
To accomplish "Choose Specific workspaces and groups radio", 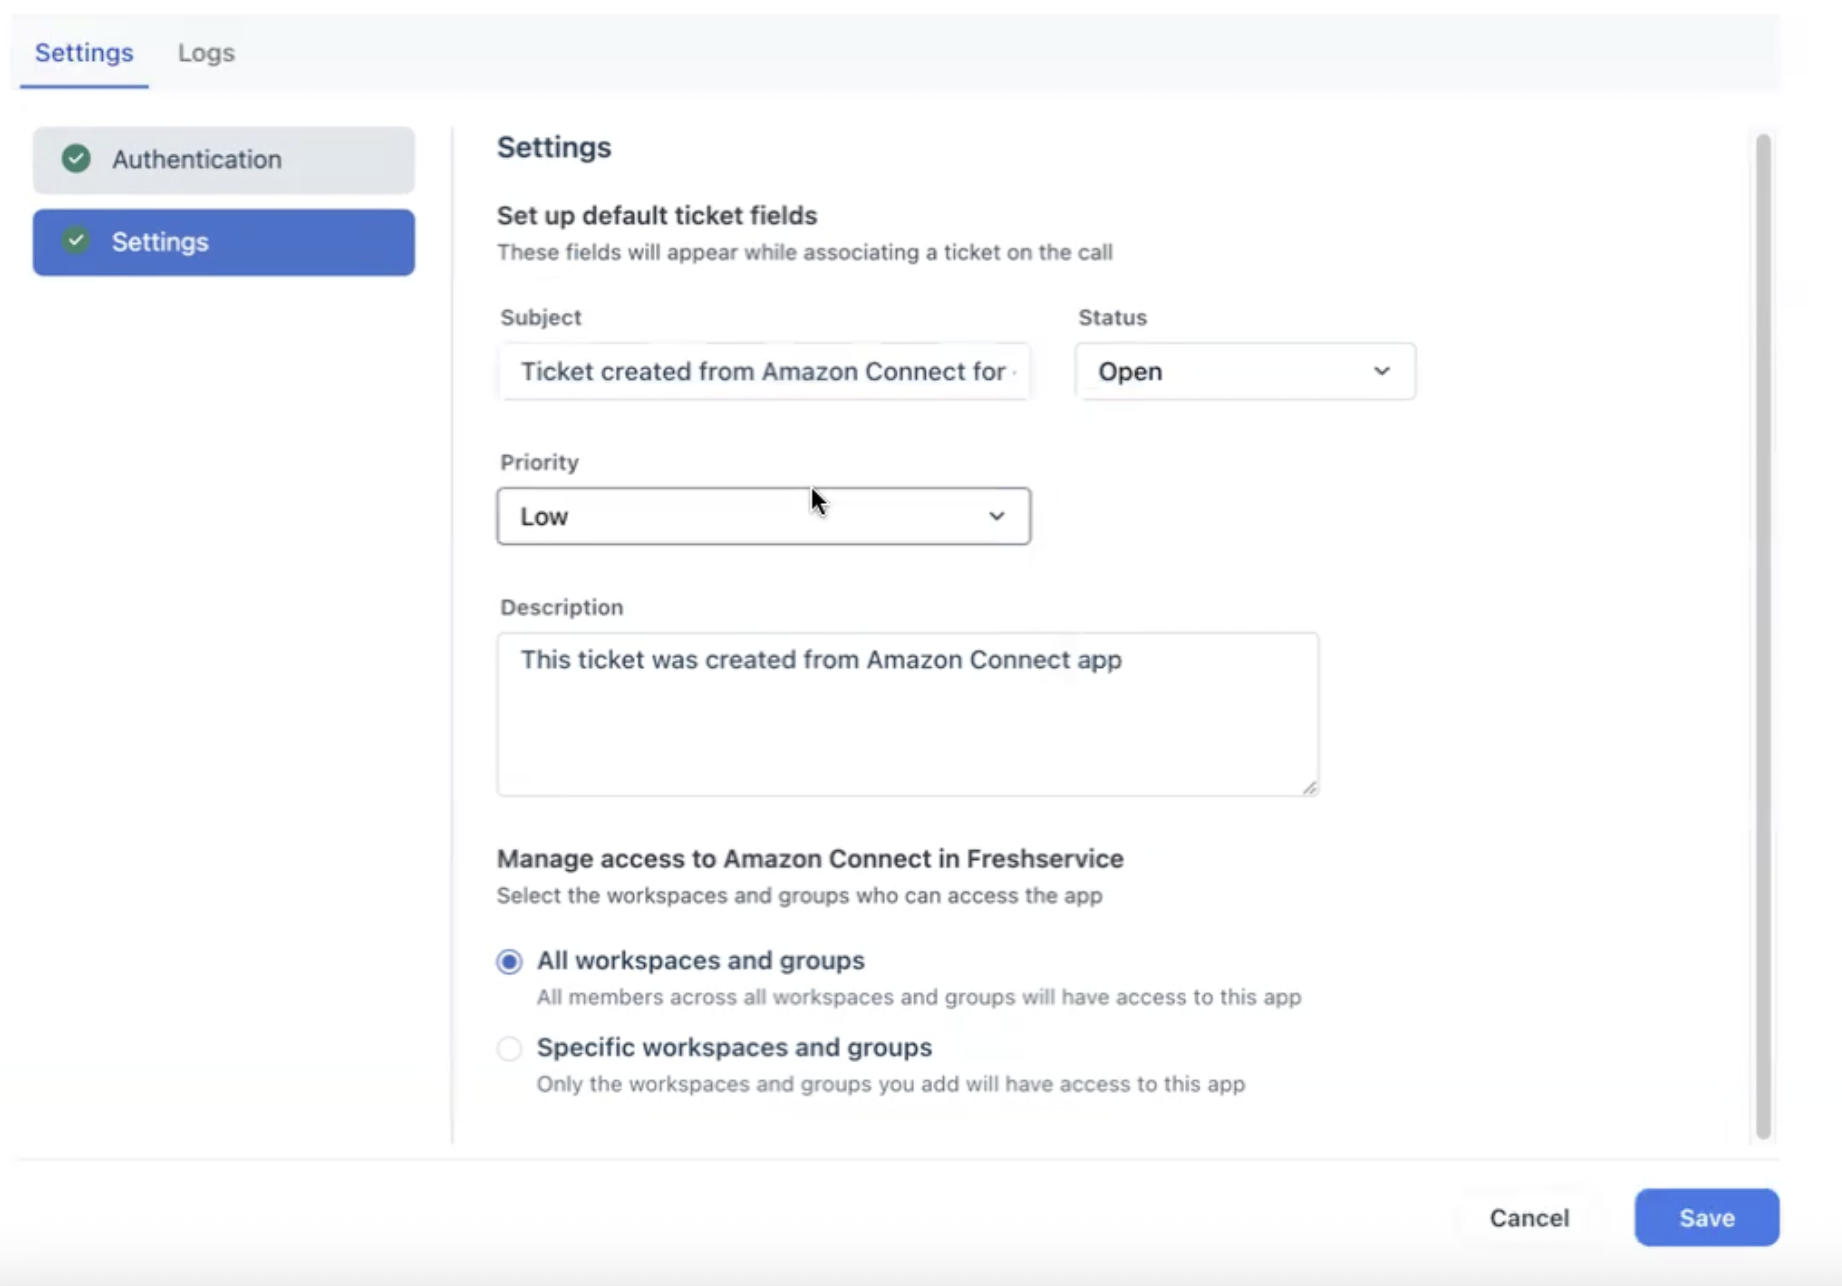I will pyautogui.click(x=509, y=1049).
